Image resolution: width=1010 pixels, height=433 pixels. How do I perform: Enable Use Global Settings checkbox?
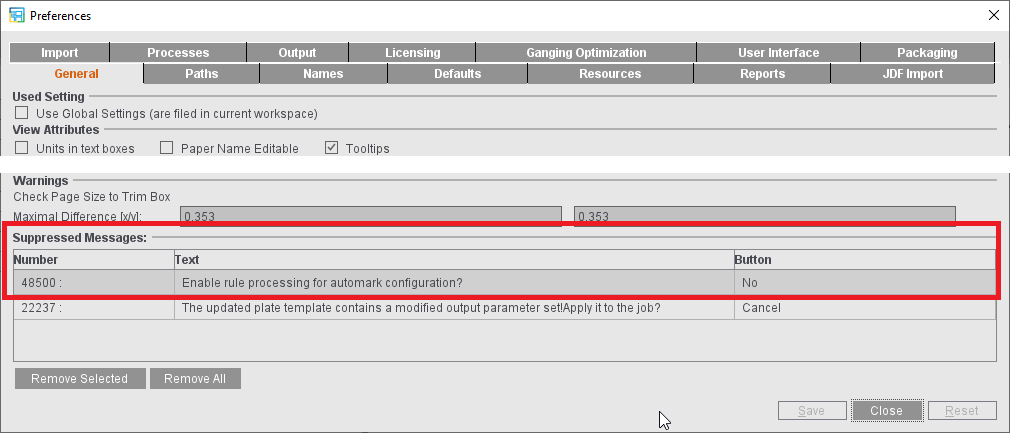22,114
